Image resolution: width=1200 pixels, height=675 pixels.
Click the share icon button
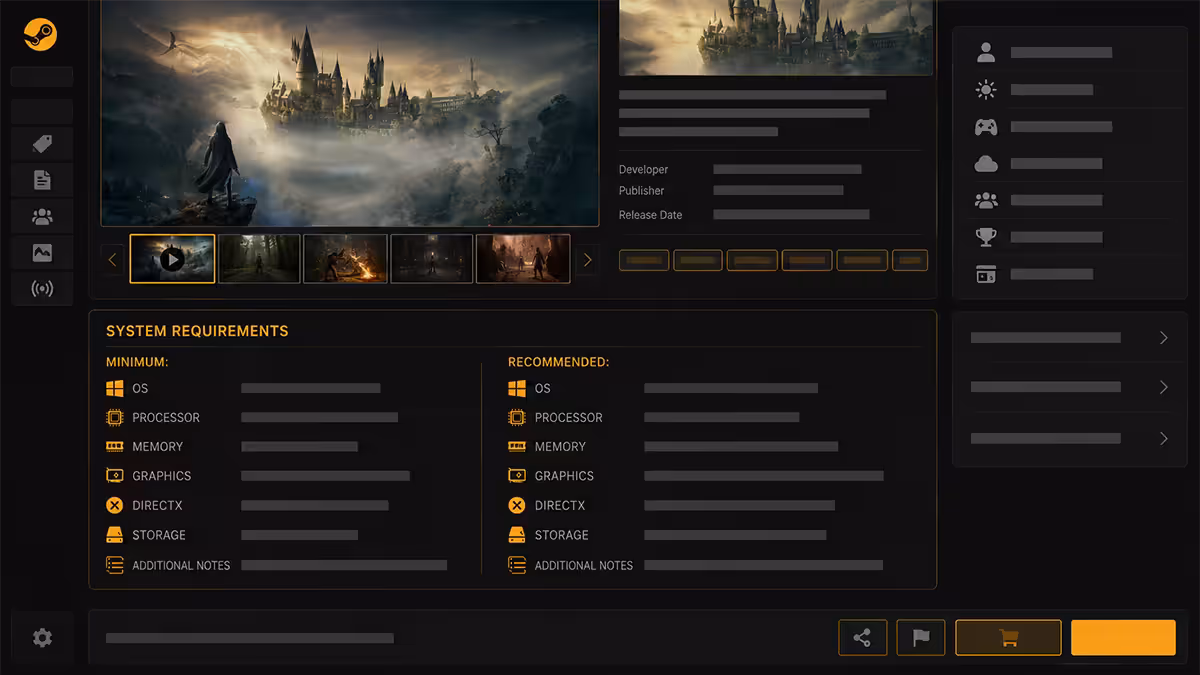coord(862,637)
